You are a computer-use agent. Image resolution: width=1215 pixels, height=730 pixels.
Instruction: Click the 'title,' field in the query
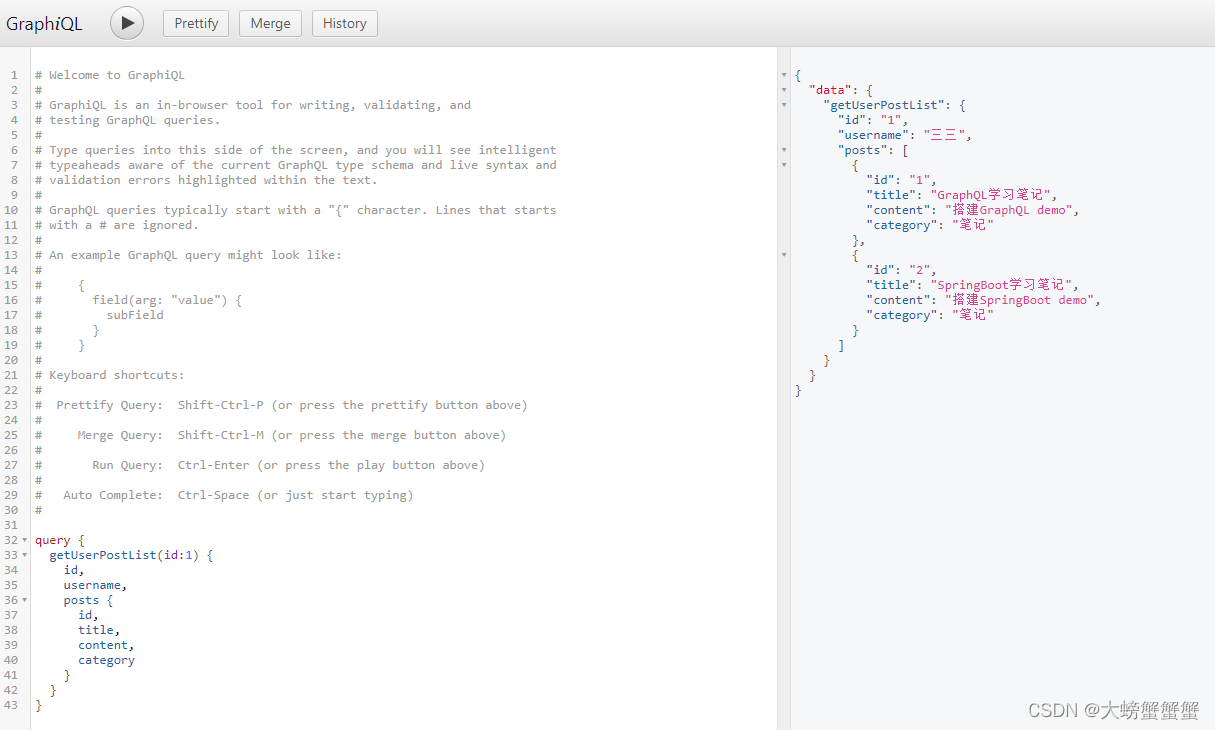click(x=99, y=630)
